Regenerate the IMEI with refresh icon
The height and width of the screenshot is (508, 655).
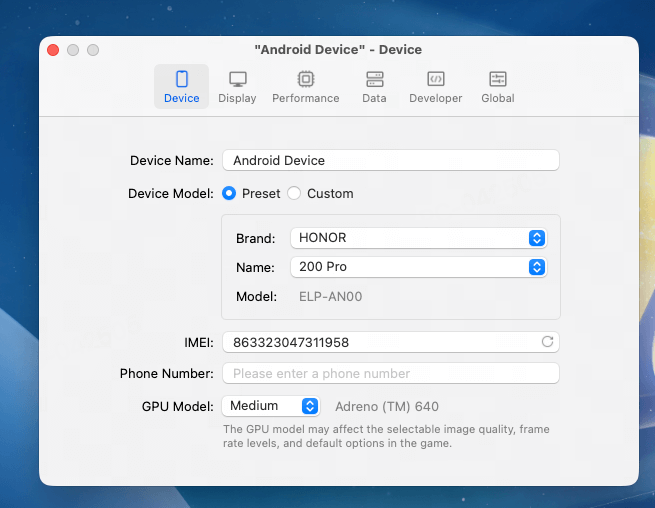coord(547,342)
